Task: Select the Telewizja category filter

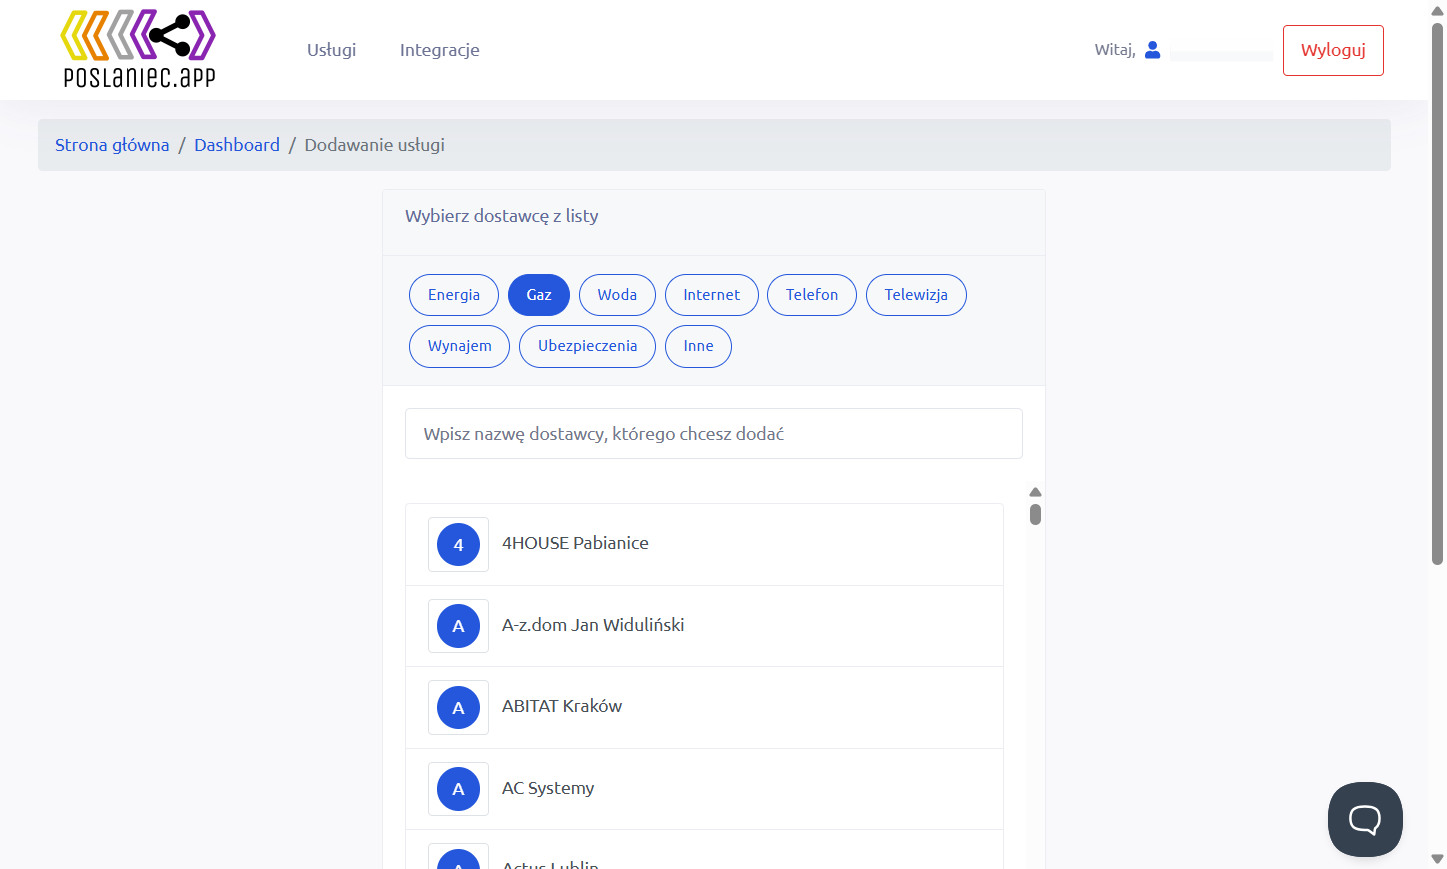Action: [916, 295]
